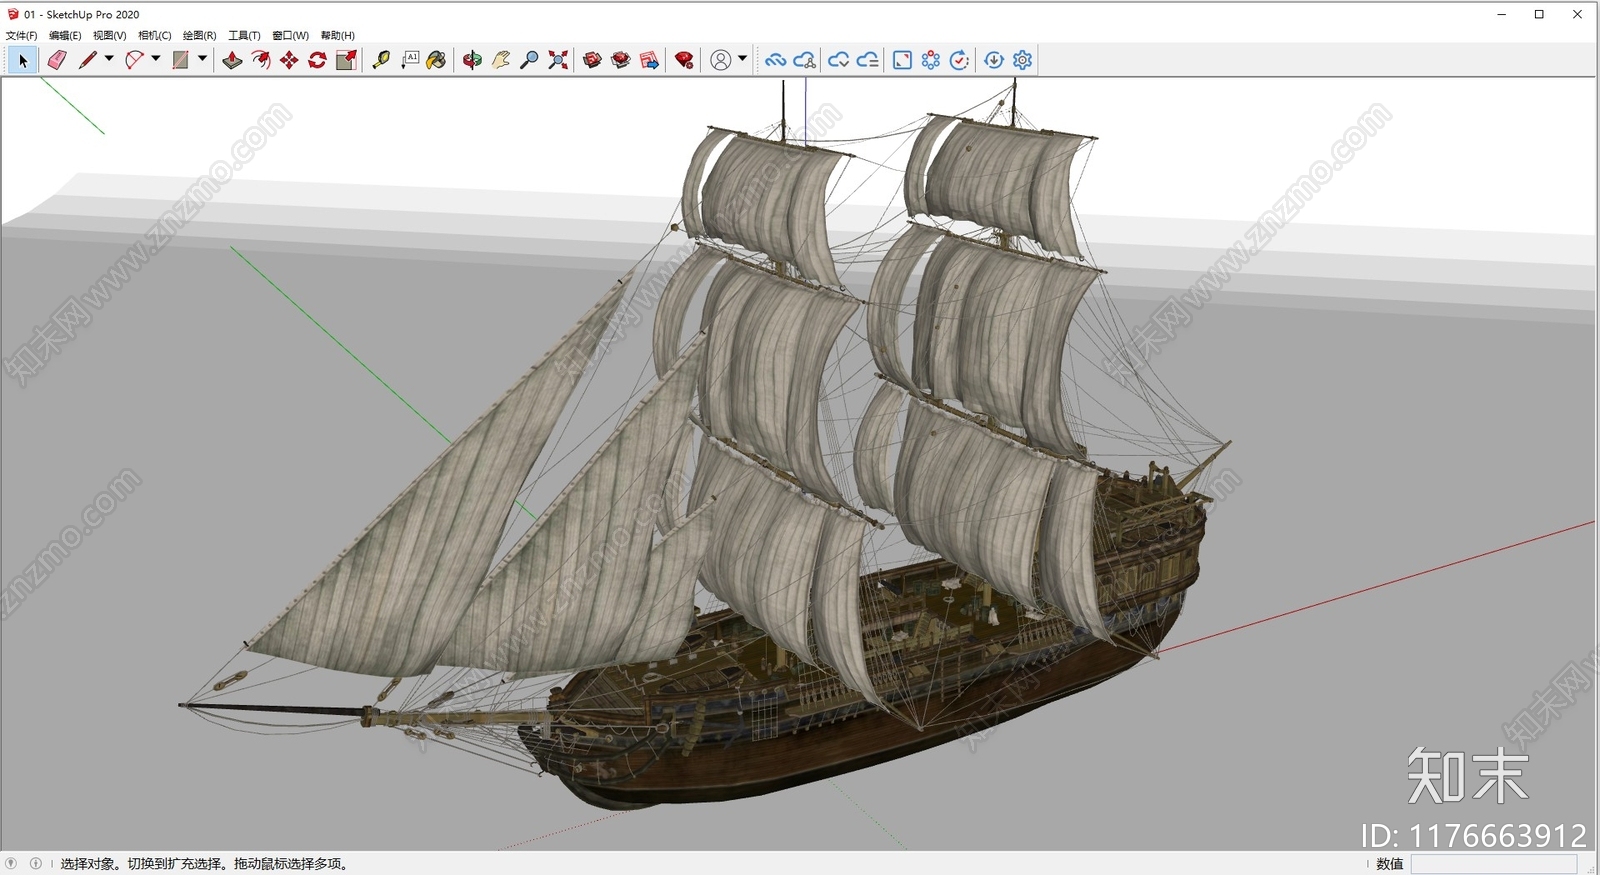The width and height of the screenshot is (1600, 875).
Task: Click the status bar question mark icon
Action: (x=11, y=863)
